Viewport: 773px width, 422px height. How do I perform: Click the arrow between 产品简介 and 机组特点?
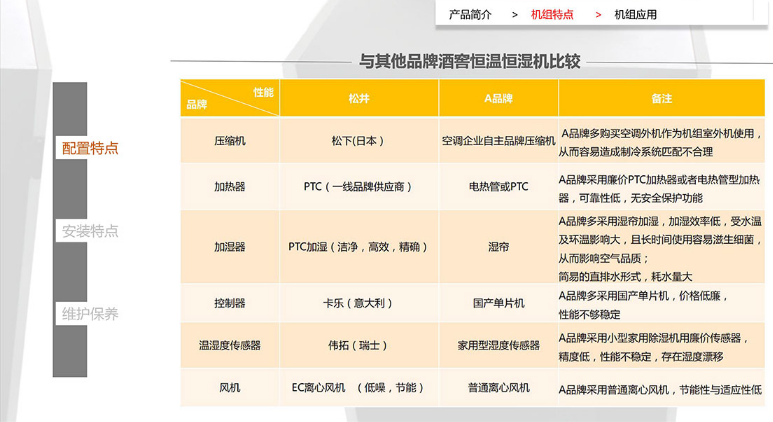pyautogui.click(x=514, y=14)
